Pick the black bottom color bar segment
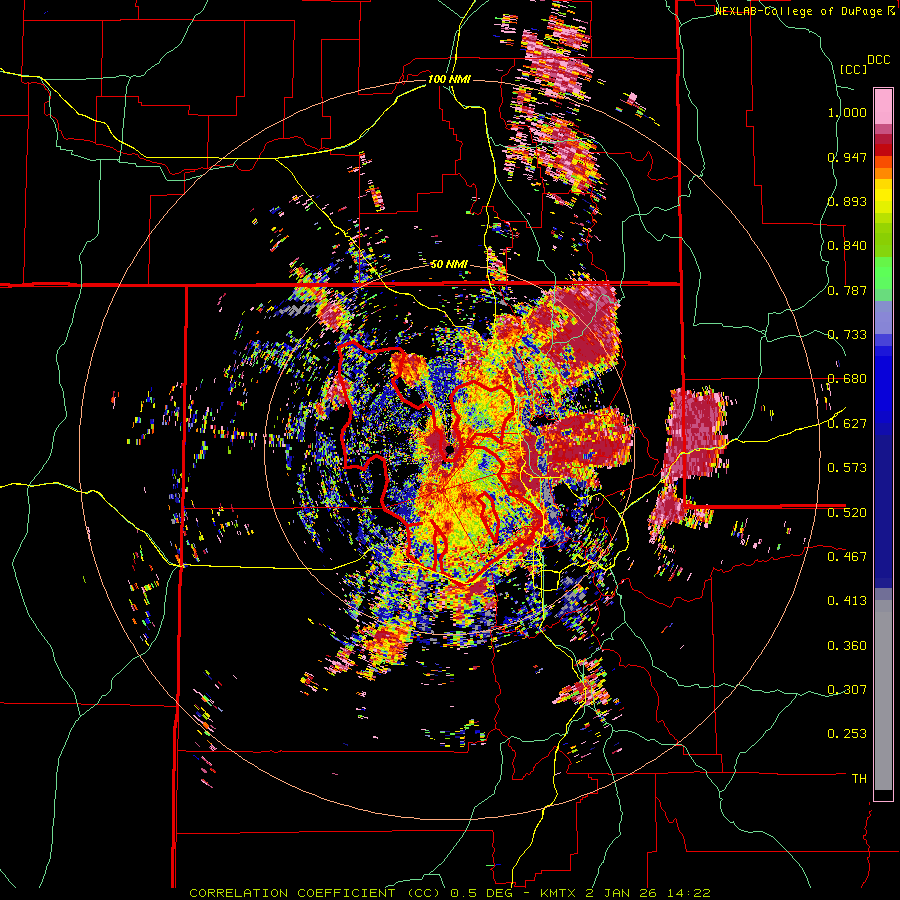 (883, 795)
